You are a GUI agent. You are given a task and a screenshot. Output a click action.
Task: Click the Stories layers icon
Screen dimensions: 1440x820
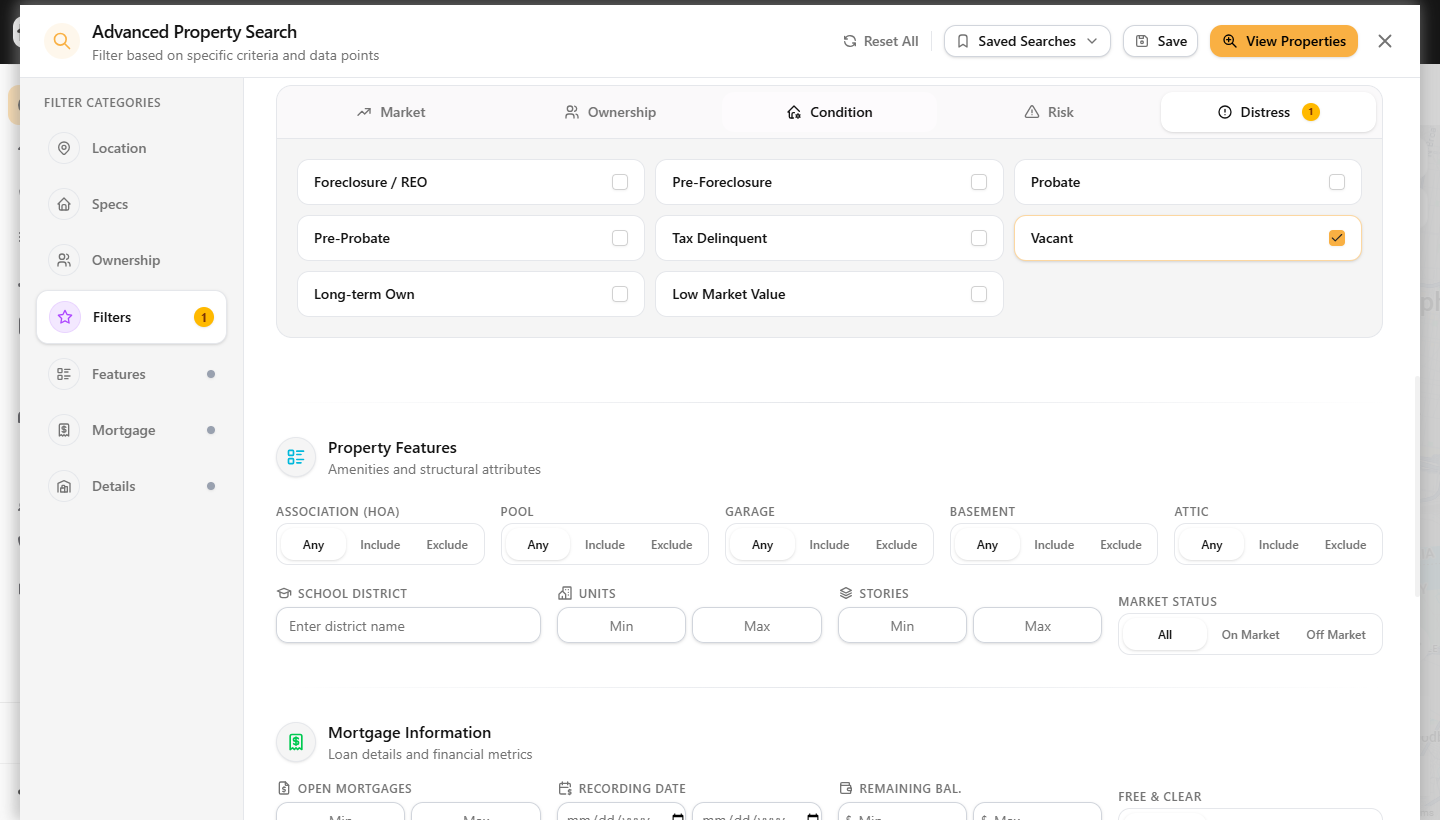[x=846, y=593]
